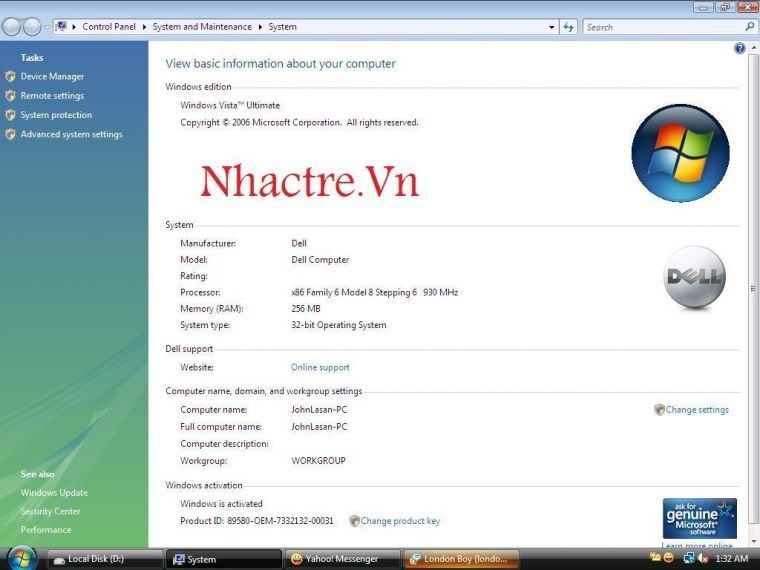Click the muted volume tray icon

click(x=702, y=559)
